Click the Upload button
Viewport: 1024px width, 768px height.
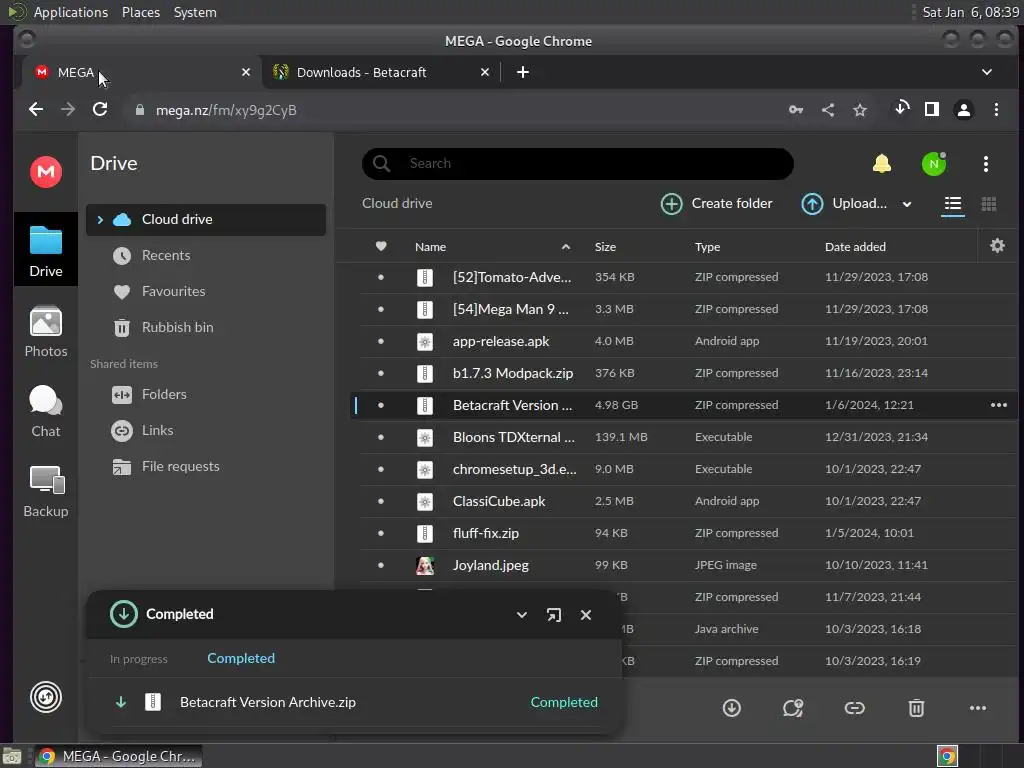844,204
